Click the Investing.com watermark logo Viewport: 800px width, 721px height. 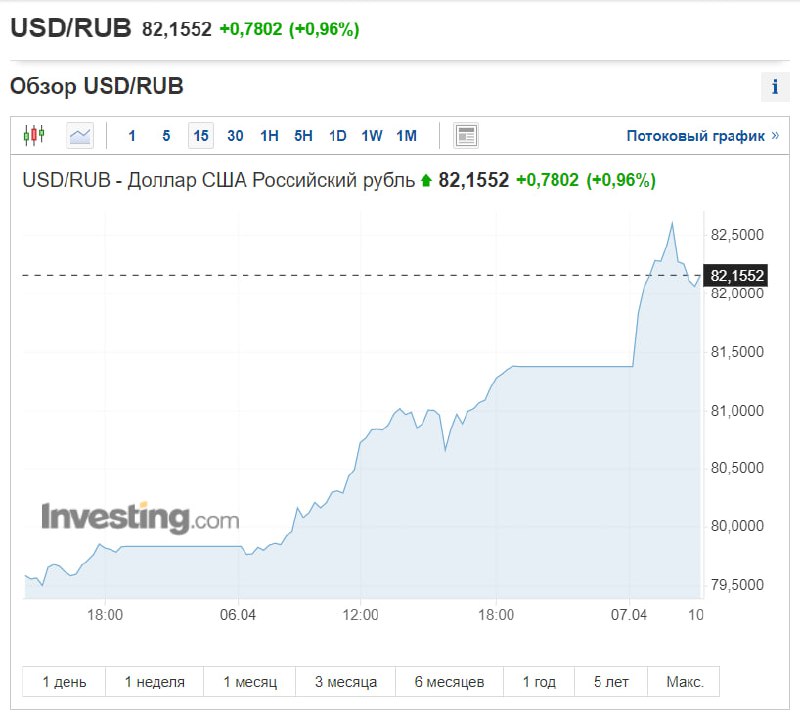tap(140, 518)
